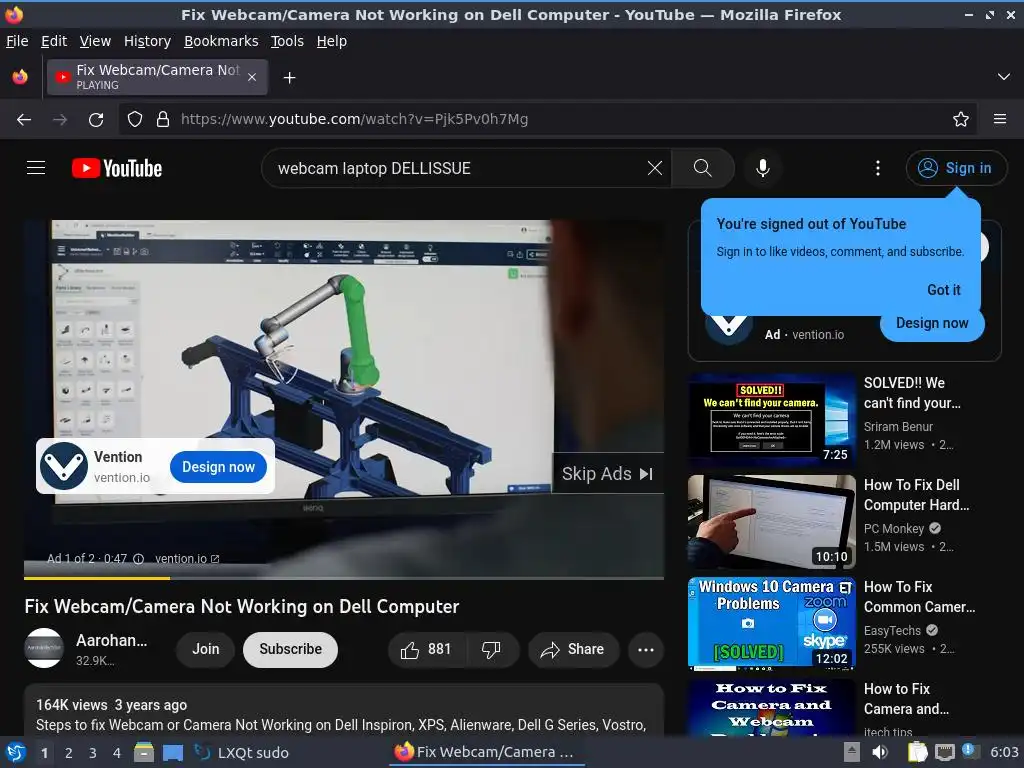Open the Tools menu

287,41
